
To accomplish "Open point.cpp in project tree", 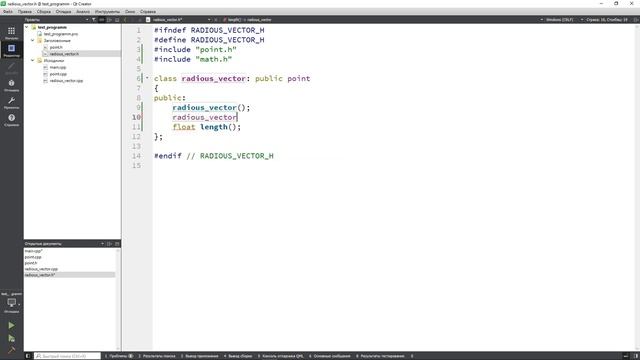I will [58, 74].
